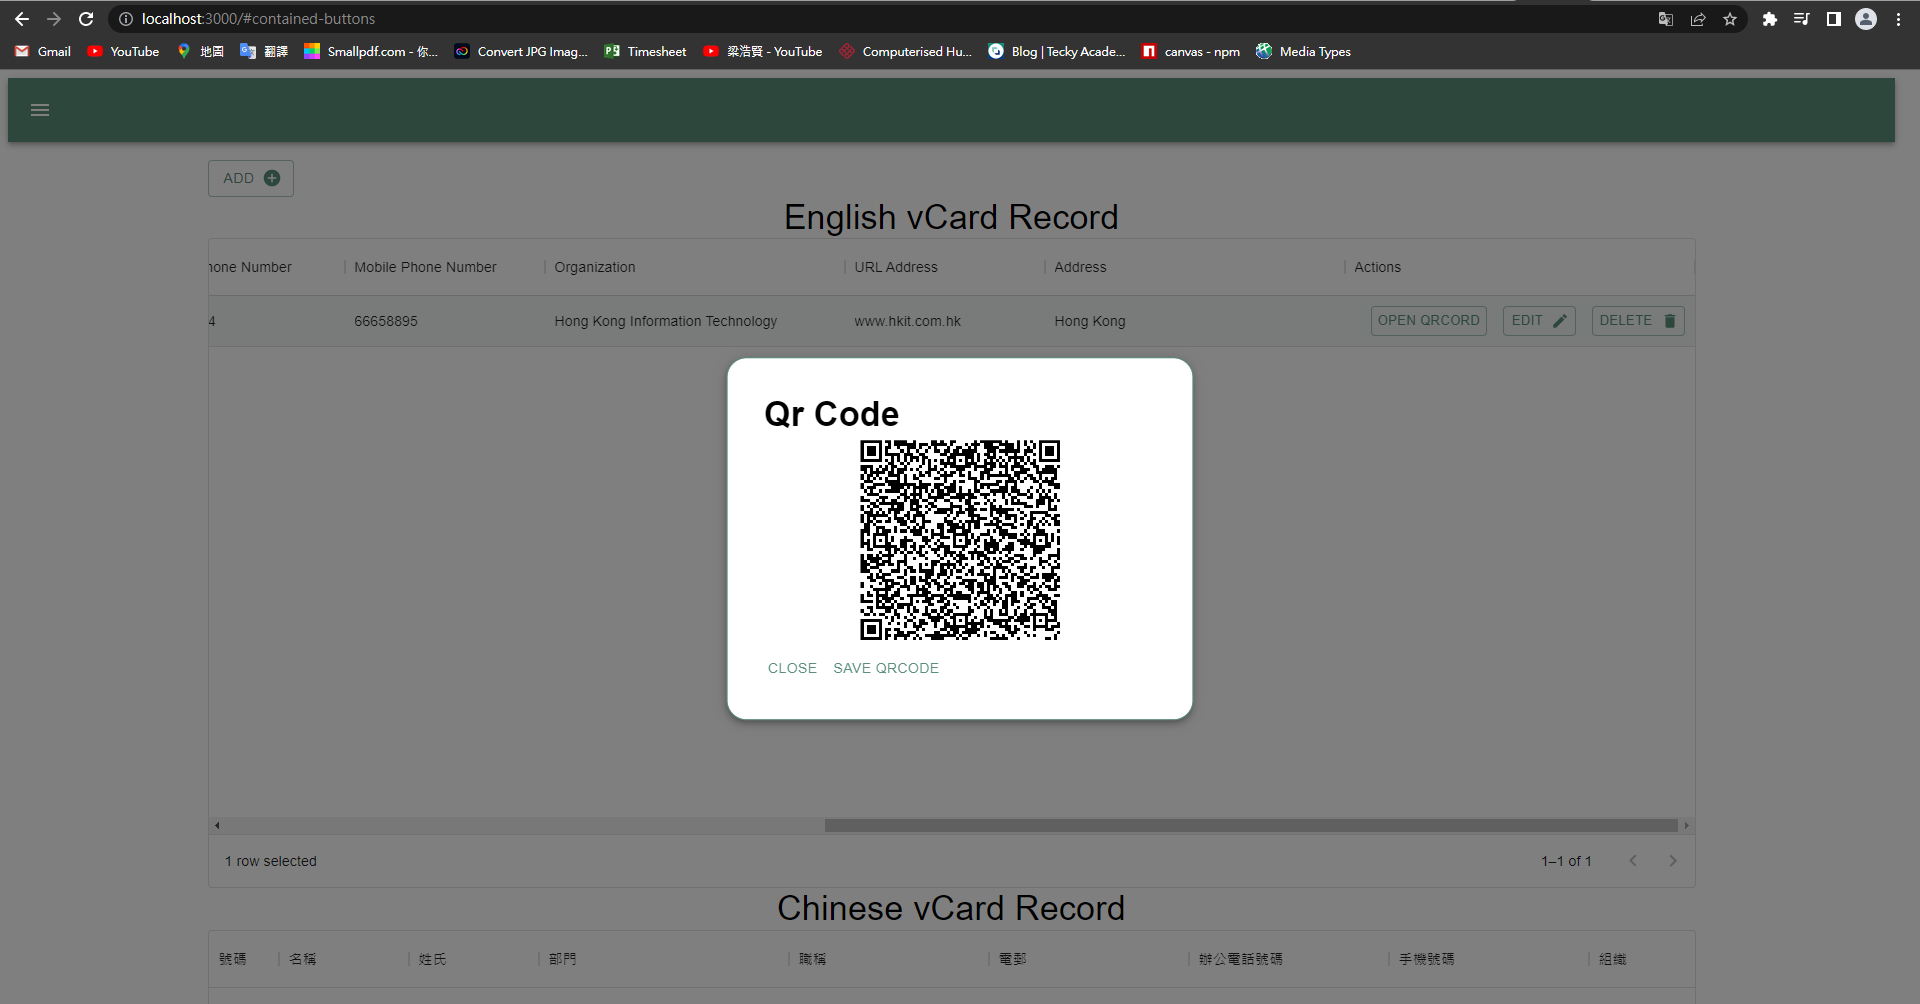Open the Timesheet bookmark
This screenshot has width=1920, height=1004.
pos(645,51)
